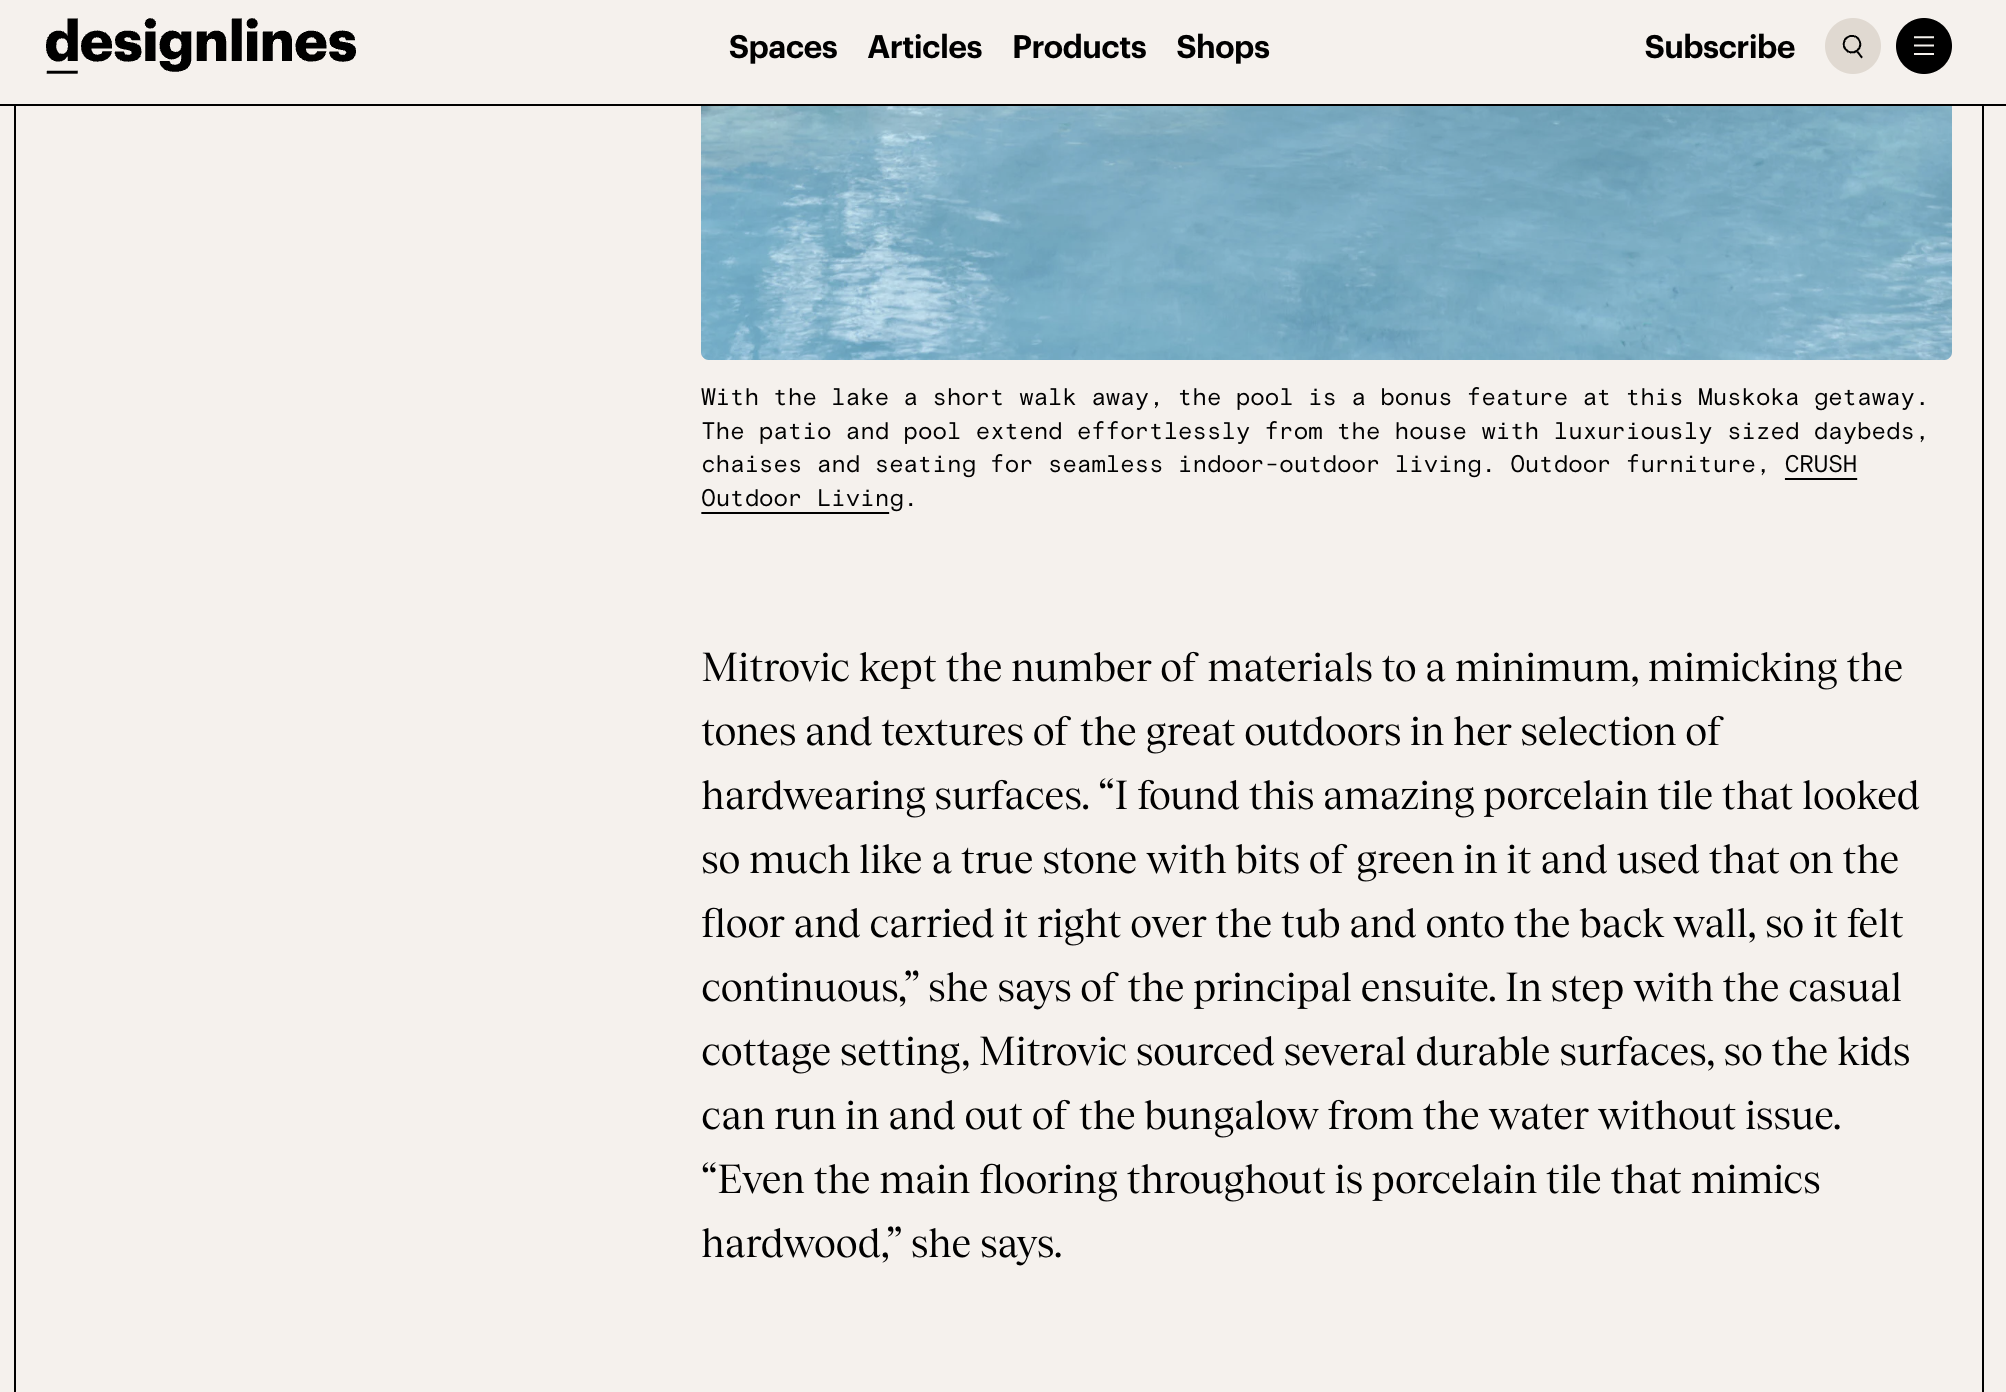Click the final line hardwood, she says
This screenshot has height=1392, width=2006.
pyautogui.click(x=881, y=1244)
